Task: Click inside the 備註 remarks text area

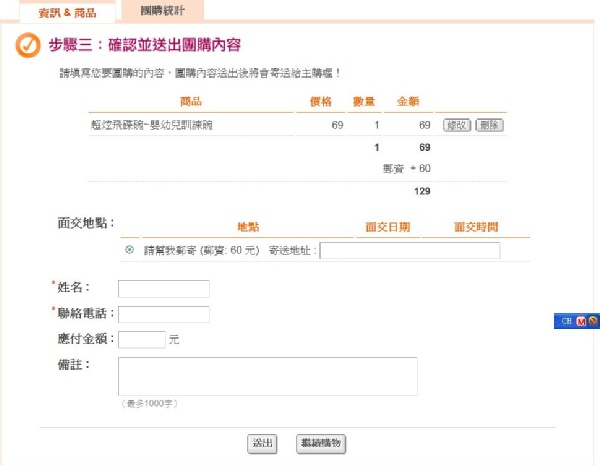Action: pyautogui.click(x=267, y=376)
